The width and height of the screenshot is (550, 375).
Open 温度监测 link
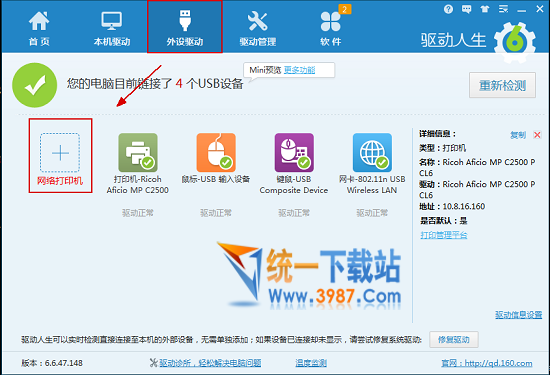pos(311,363)
